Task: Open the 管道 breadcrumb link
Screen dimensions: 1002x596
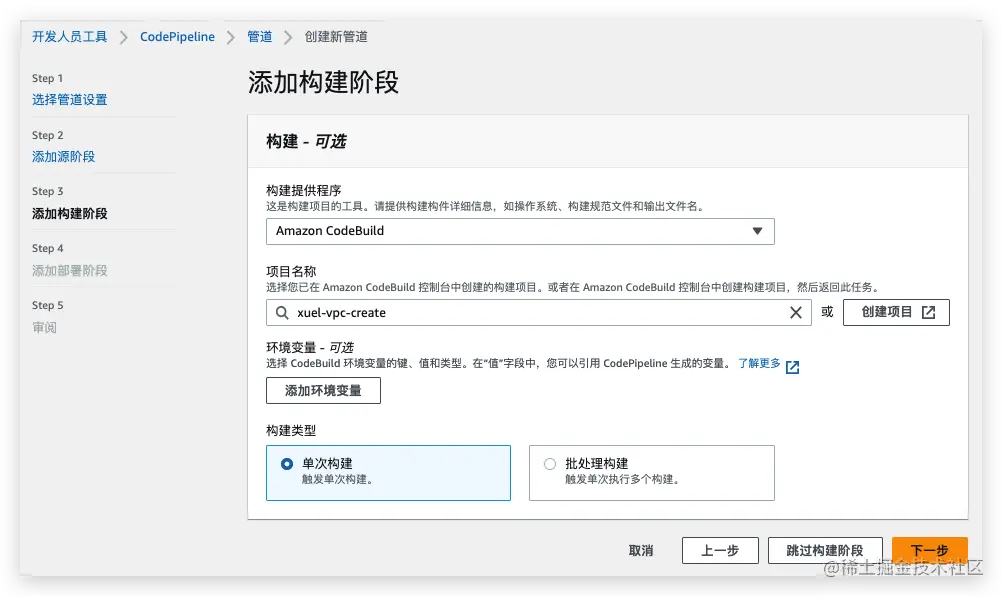Action: click(259, 36)
